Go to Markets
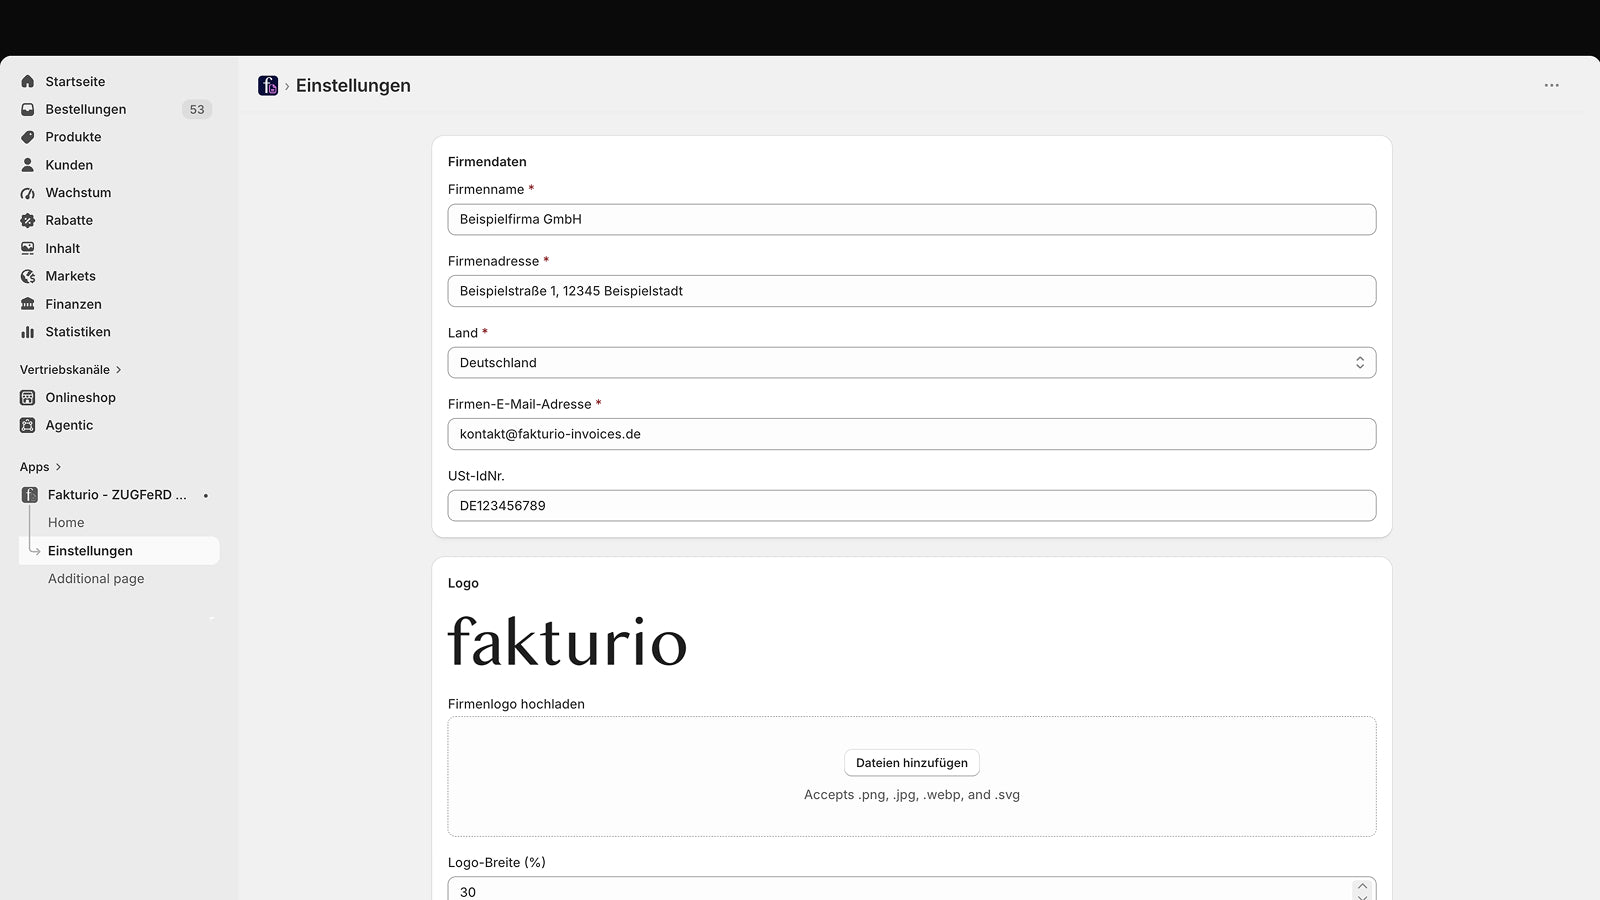Viewport: 1600px width, 900px height. click(x=70, y=276)
